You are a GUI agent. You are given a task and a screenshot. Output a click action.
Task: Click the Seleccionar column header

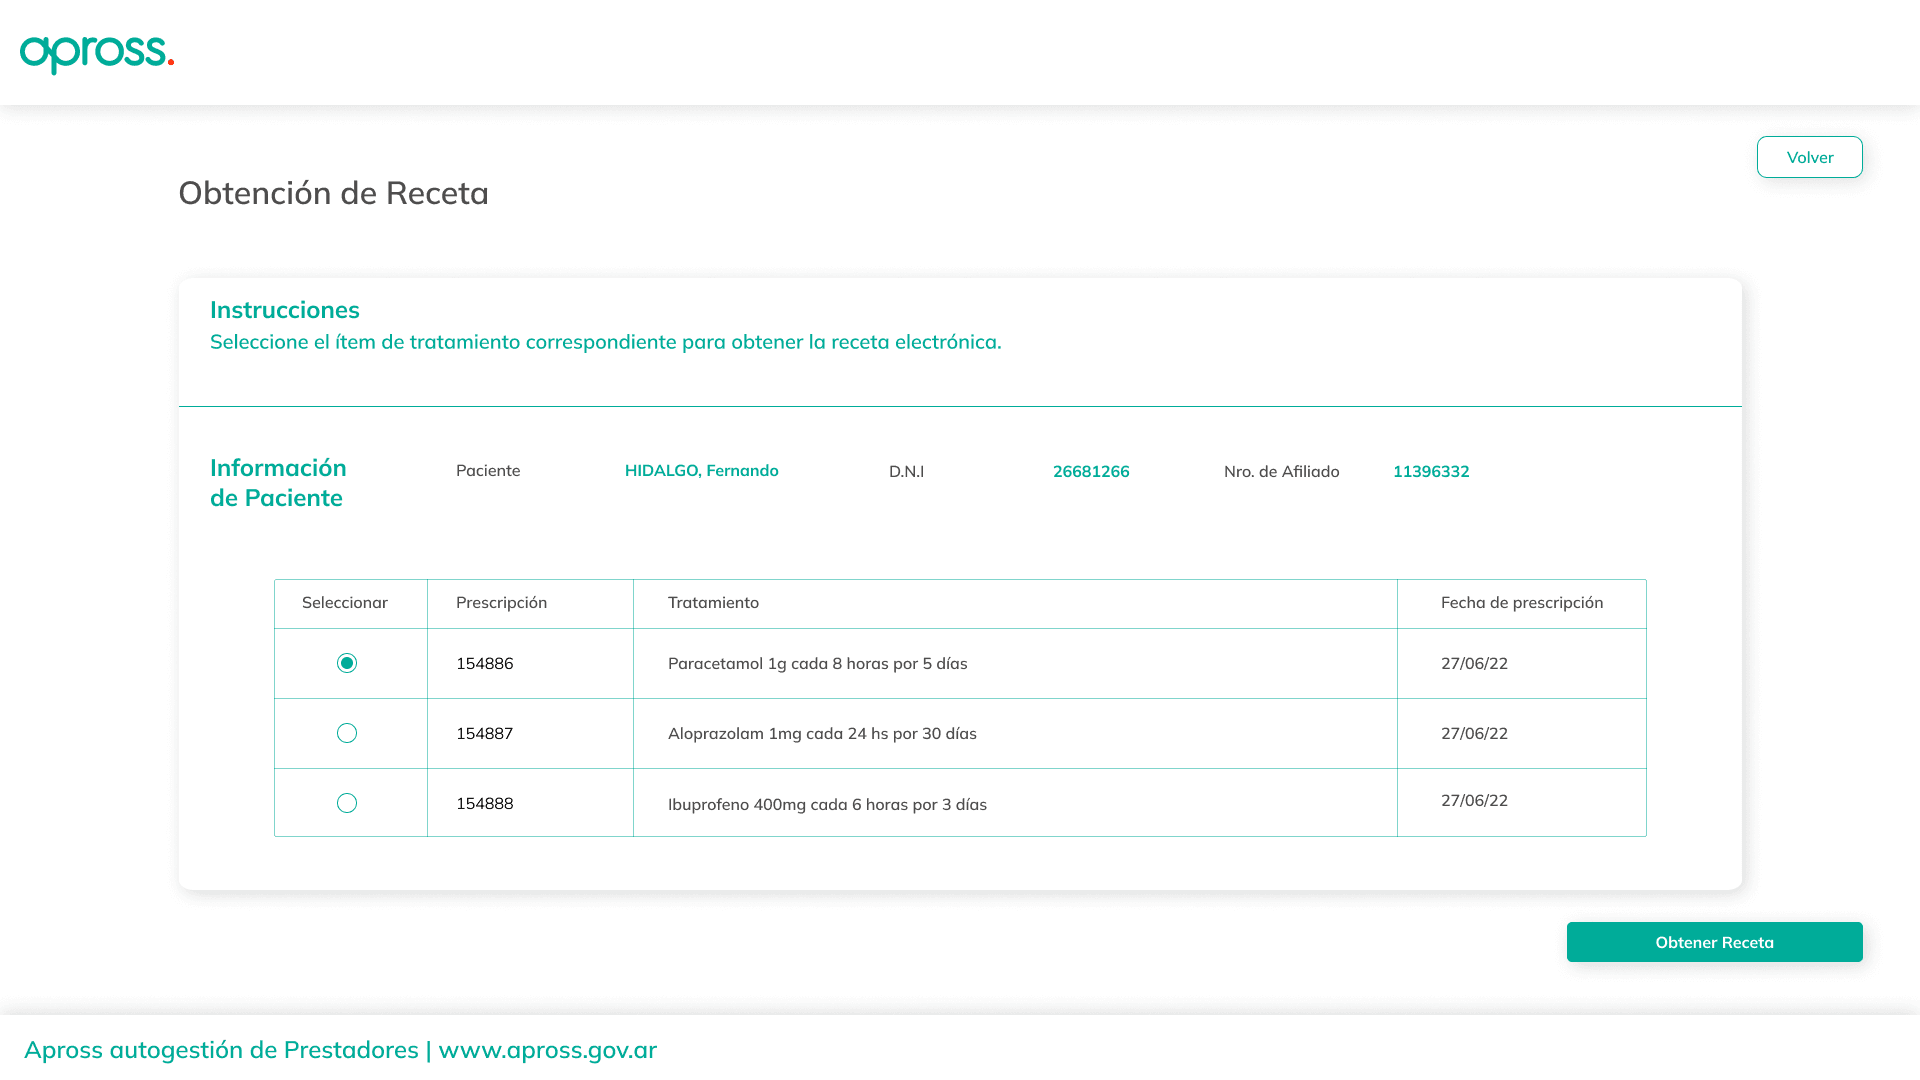tap(345, 602)
